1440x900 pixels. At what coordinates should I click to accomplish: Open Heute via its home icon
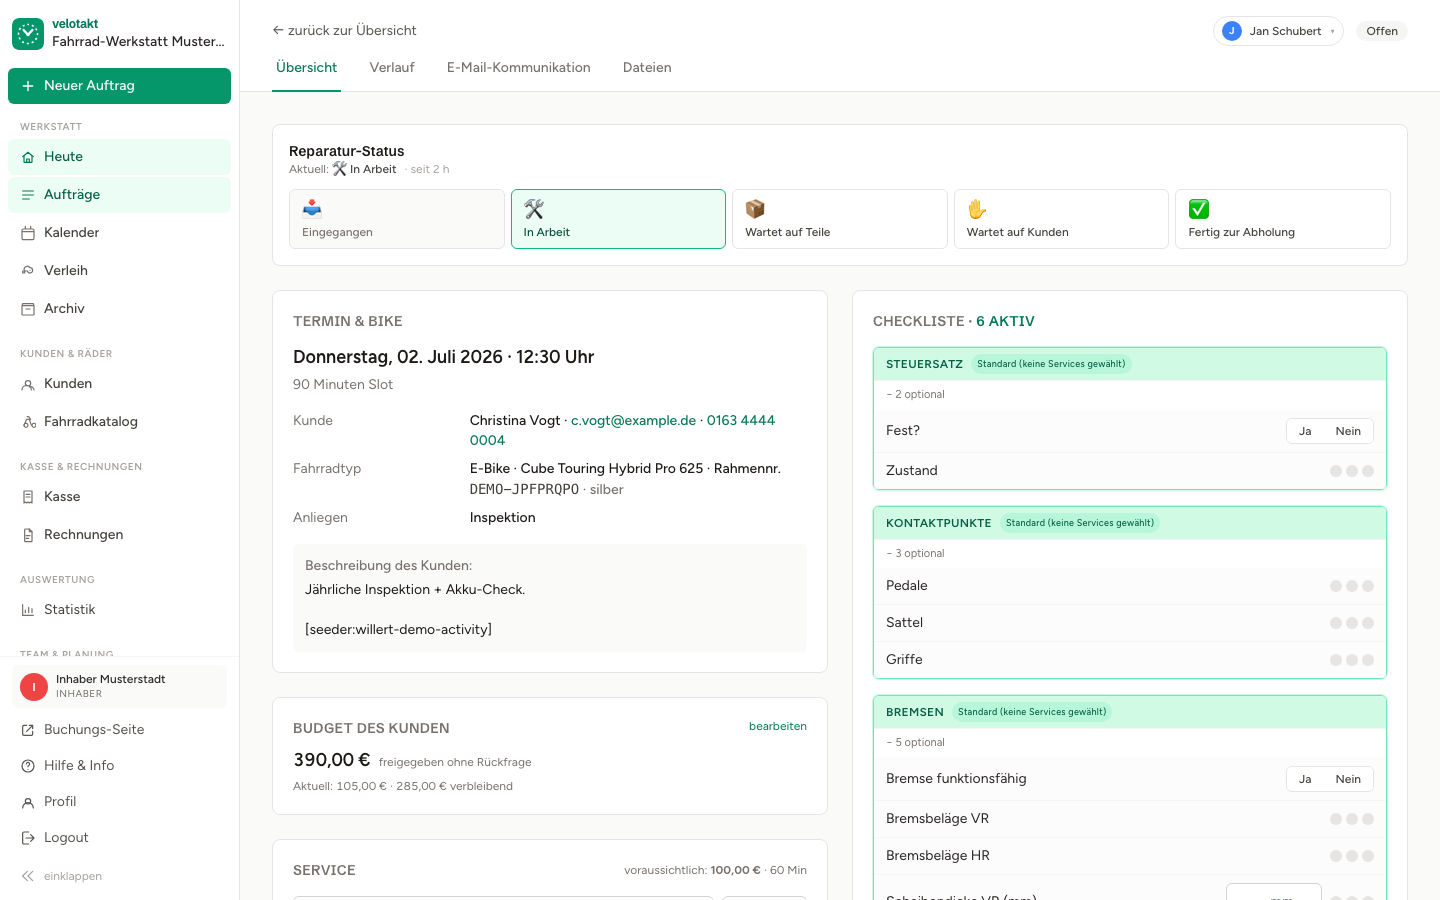pyautogui.click(x=28, y=157)
